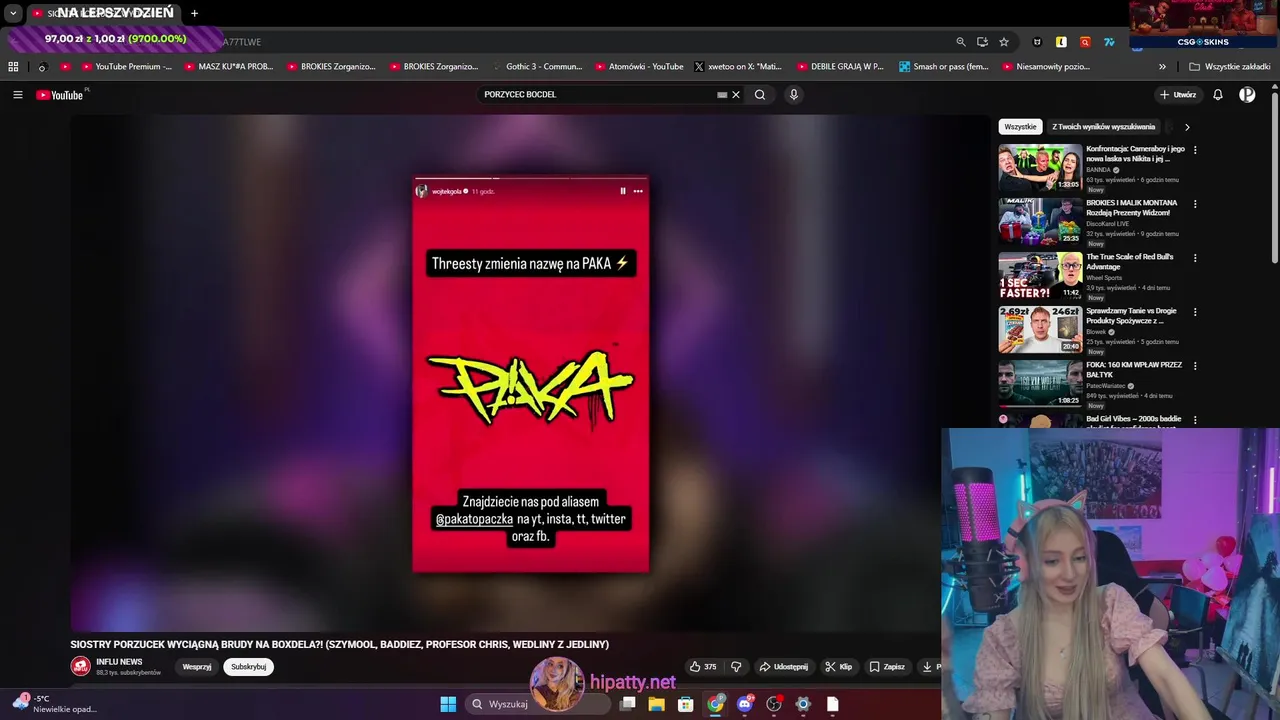Image resolution: width=1280 pixels, height=720 pixels.
Task: Select the Z Twoich wyników wyszukiwania chip
Action: 1103,127
